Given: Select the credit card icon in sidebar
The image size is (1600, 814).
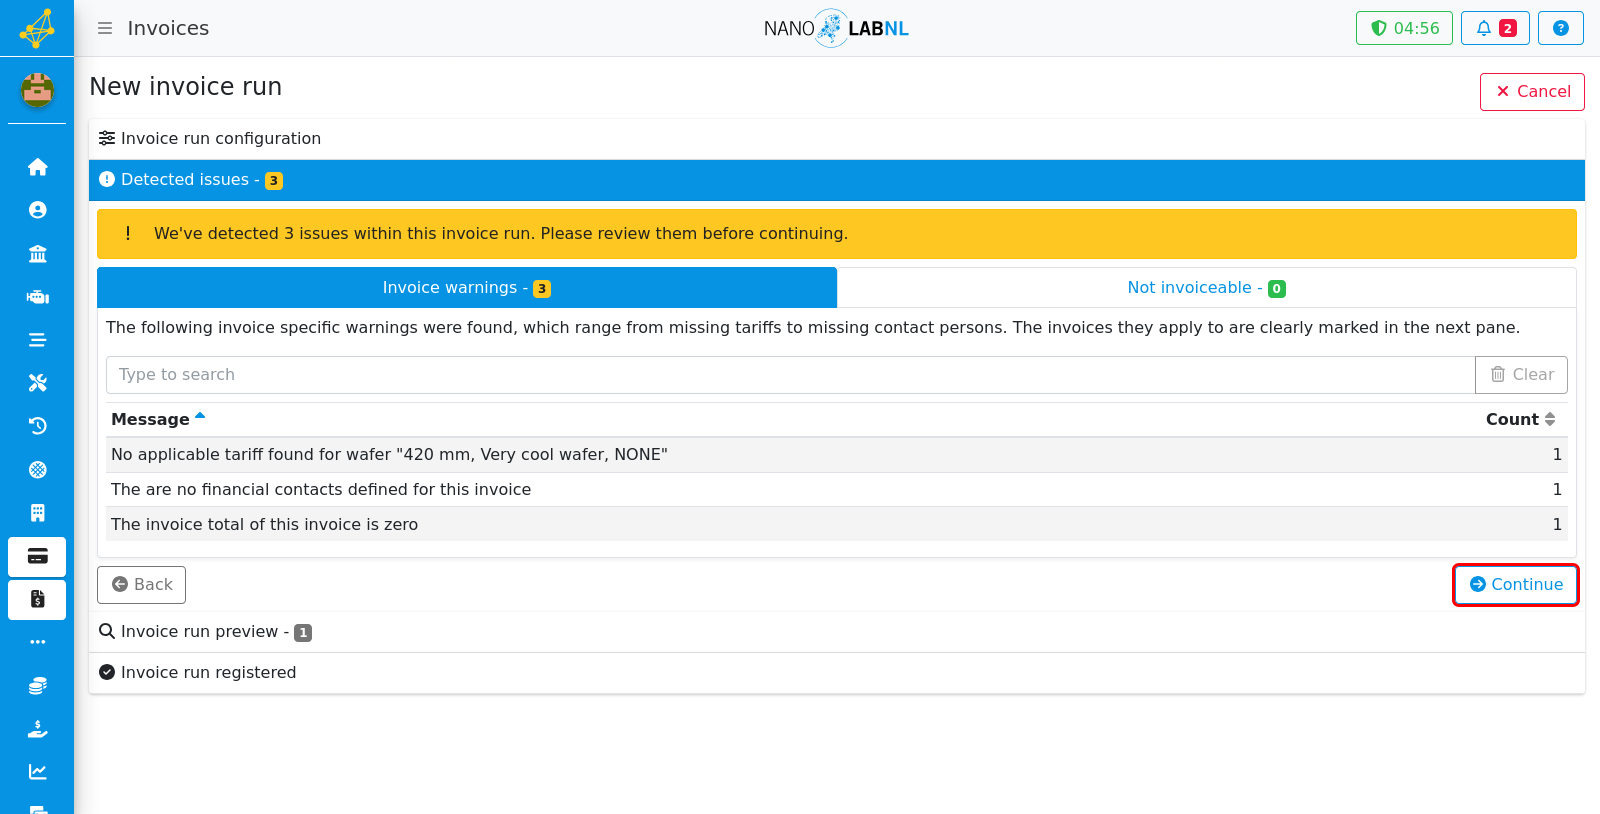Looking at the screenshot, I should [x=37, y=556].
